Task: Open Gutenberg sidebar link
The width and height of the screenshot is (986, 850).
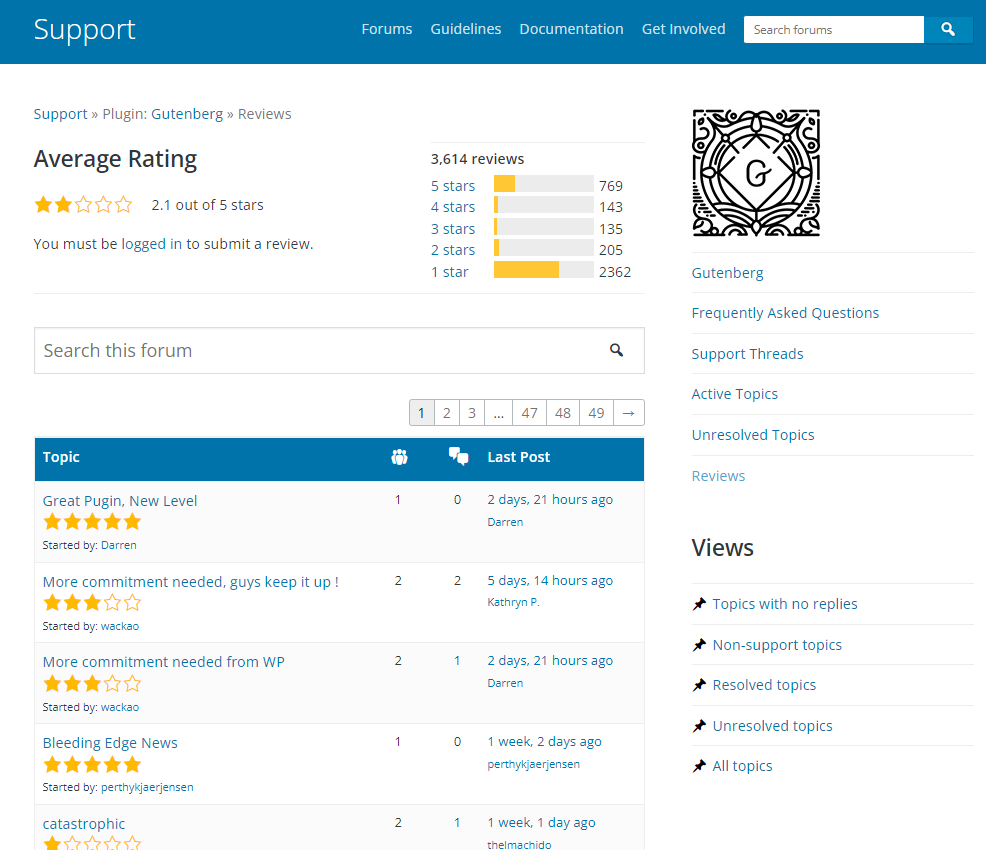Action: point(728,273)
